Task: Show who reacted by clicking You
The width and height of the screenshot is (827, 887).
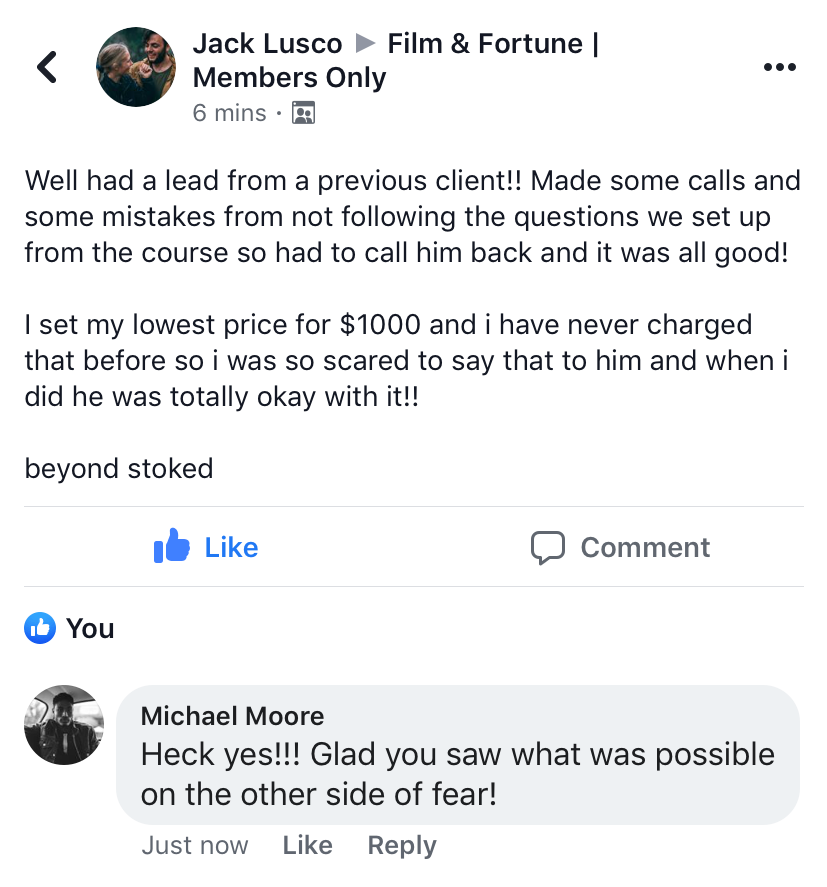Action: [x=90, y=628]
